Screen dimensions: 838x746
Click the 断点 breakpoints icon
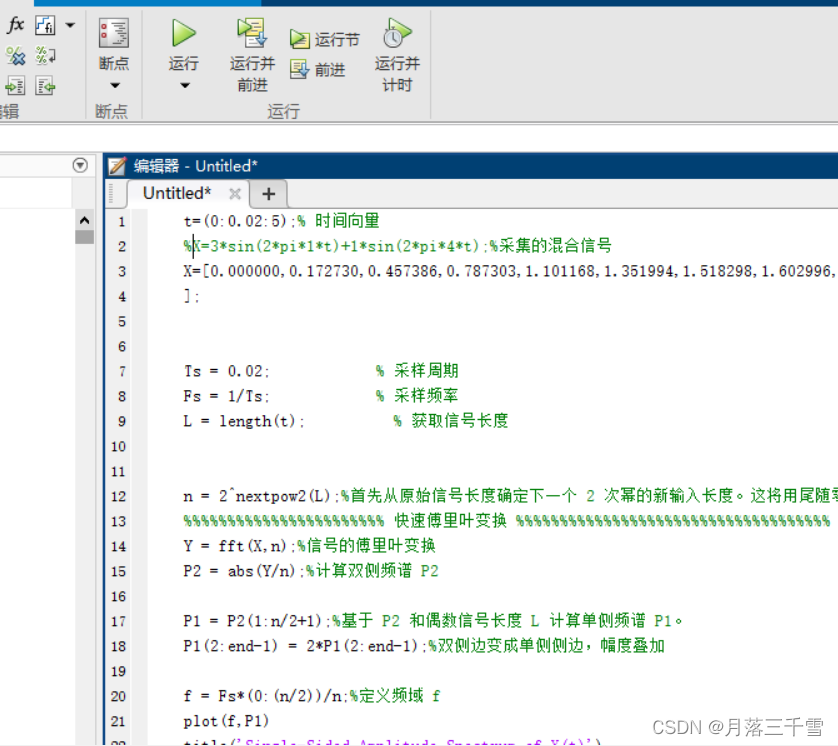click(114, 33)
